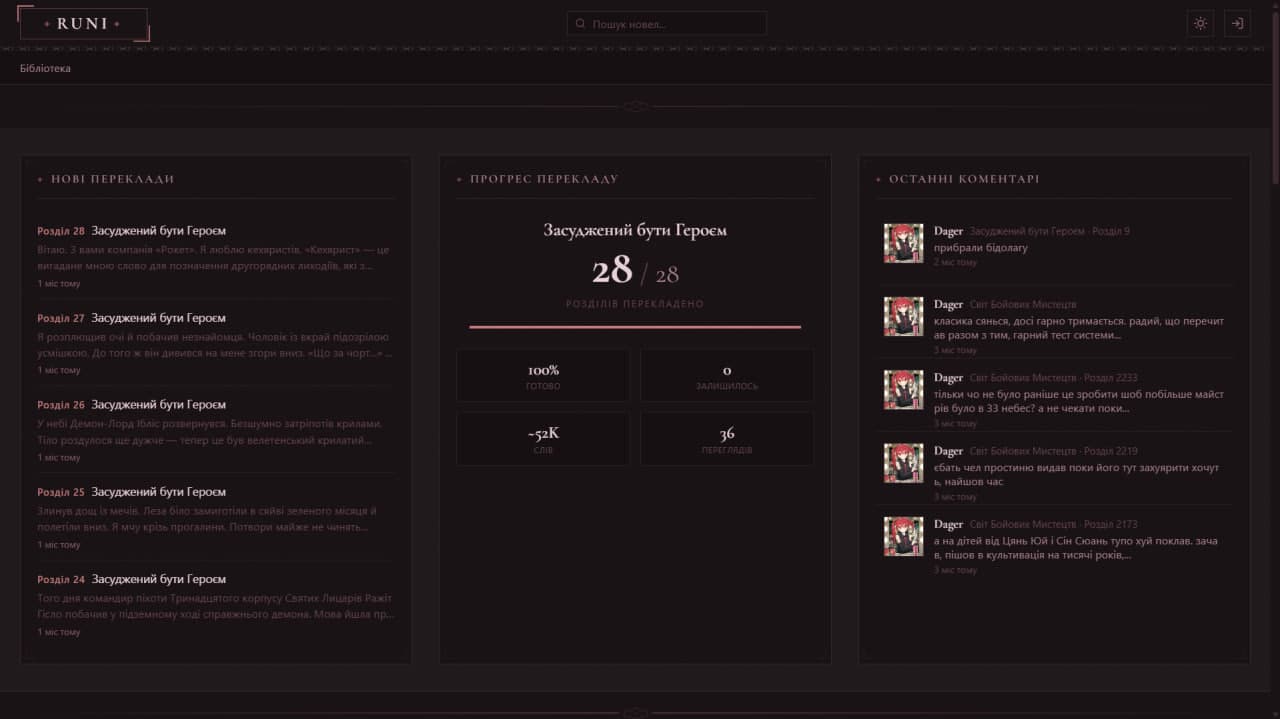Click the RUNI logo

(83, 24)
